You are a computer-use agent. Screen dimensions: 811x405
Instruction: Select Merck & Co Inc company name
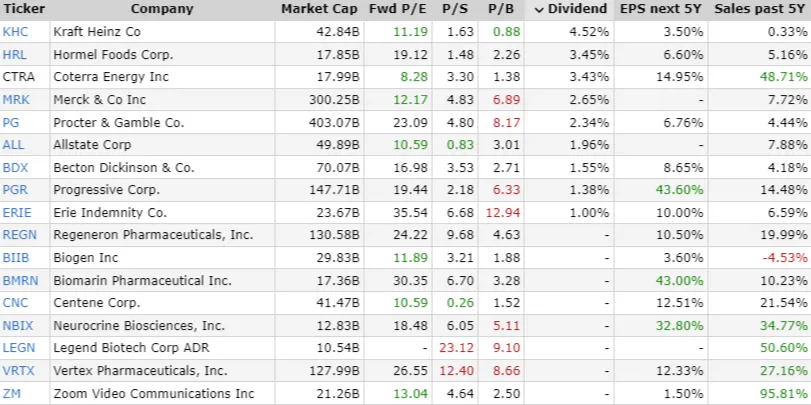99,100
